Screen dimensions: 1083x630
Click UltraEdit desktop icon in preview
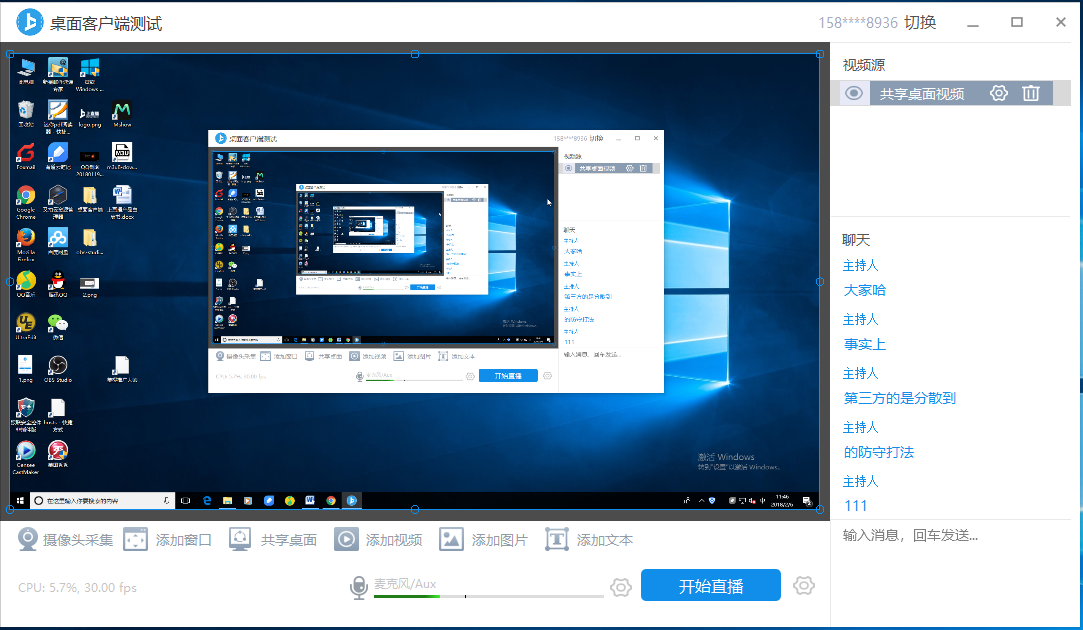[26, 326]
